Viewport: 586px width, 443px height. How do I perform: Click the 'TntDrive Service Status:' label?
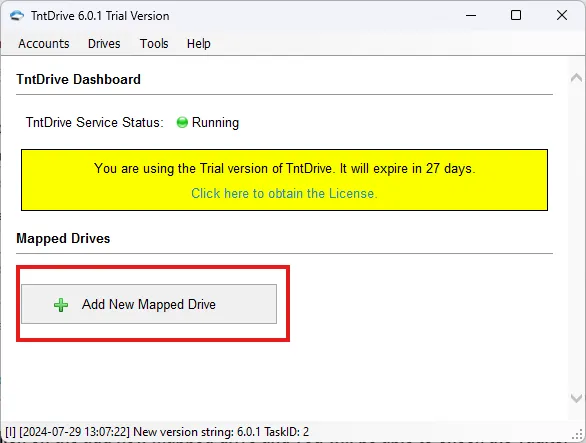(95, 122)
